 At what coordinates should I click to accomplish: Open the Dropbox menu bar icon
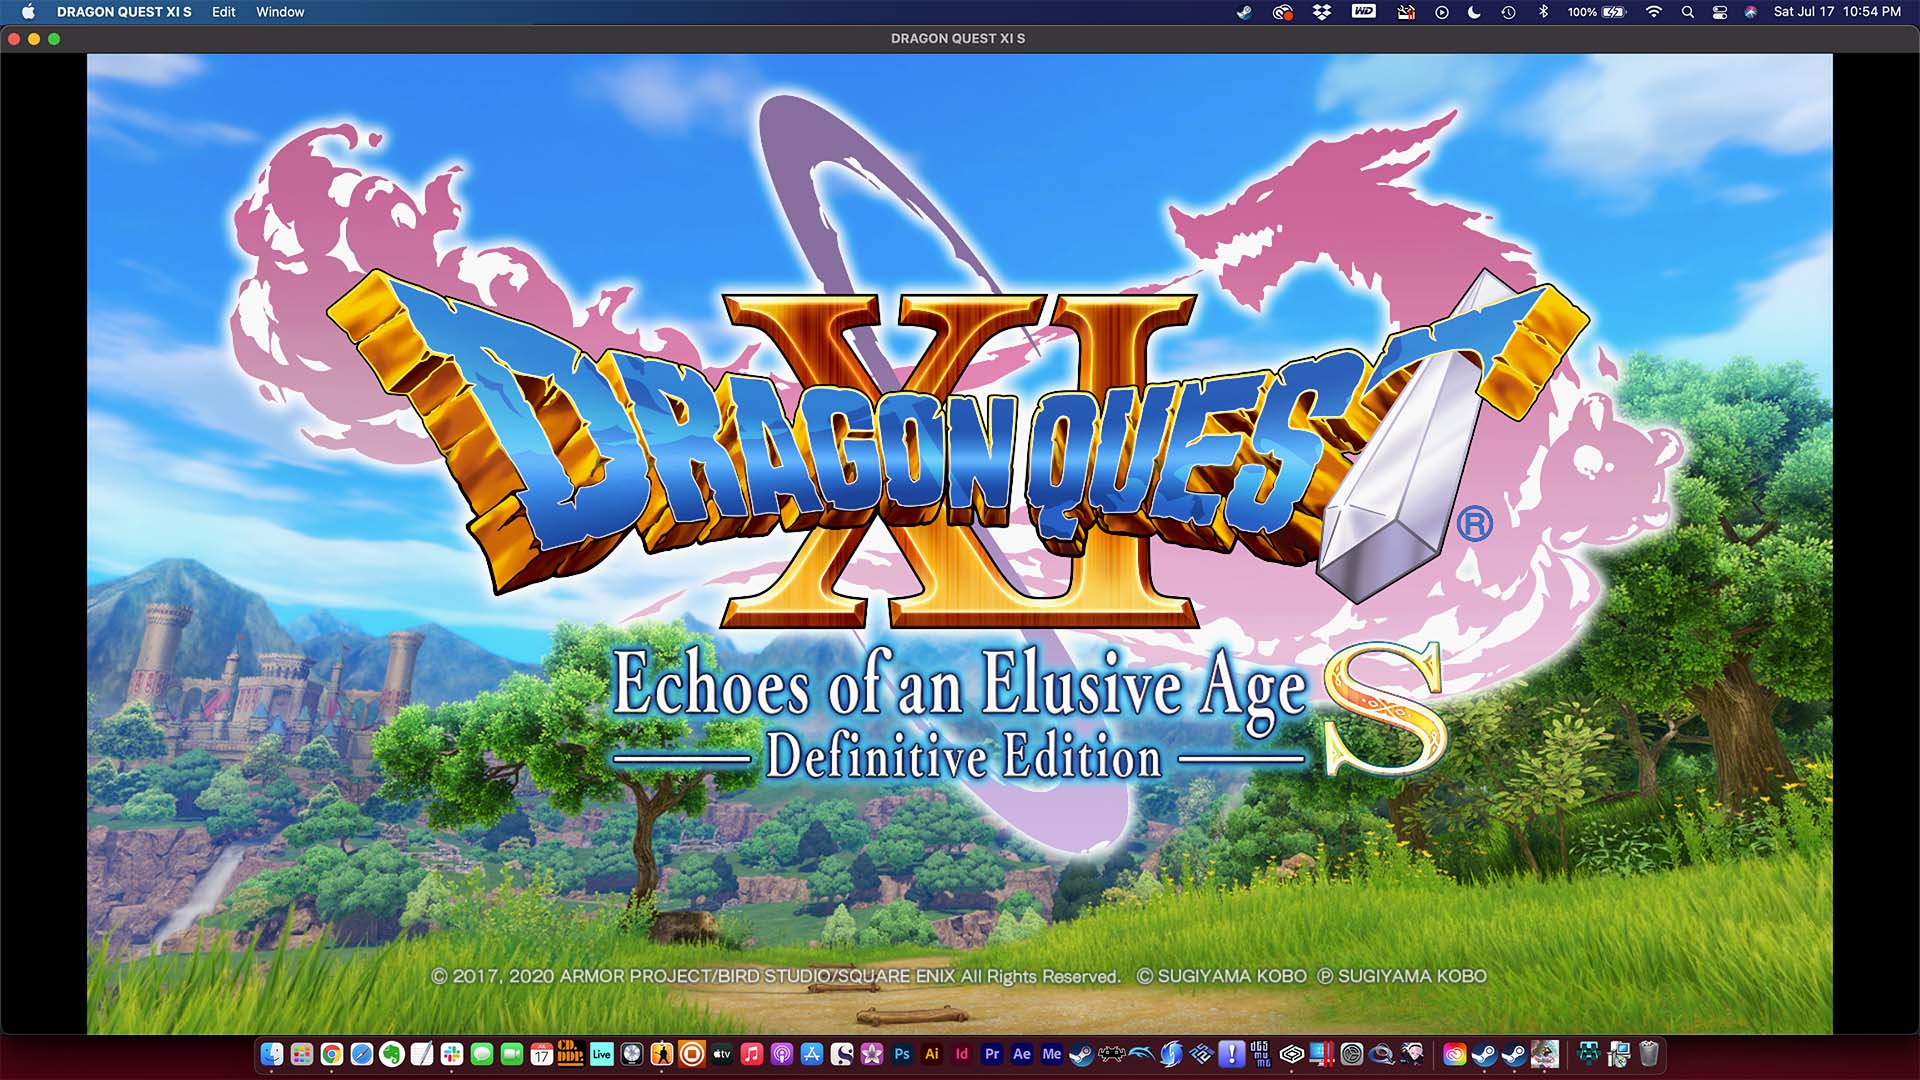point(1322,12)
